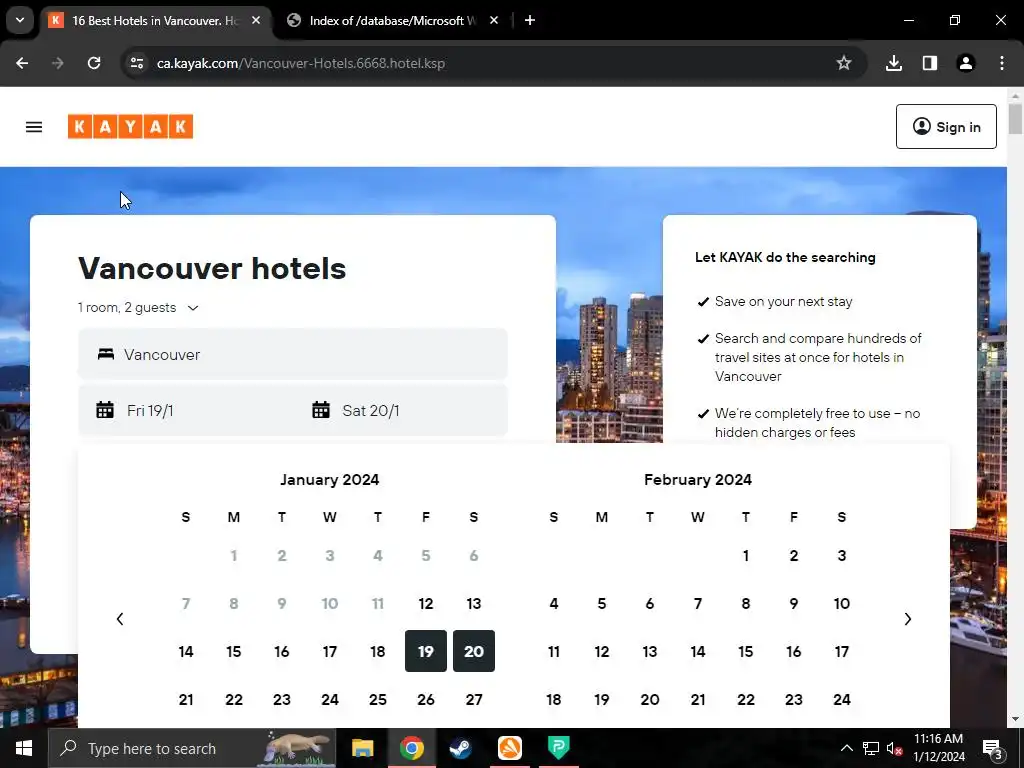1024x768 pixels.
Task: Select highlighted January 19
Action: [426, 651]
